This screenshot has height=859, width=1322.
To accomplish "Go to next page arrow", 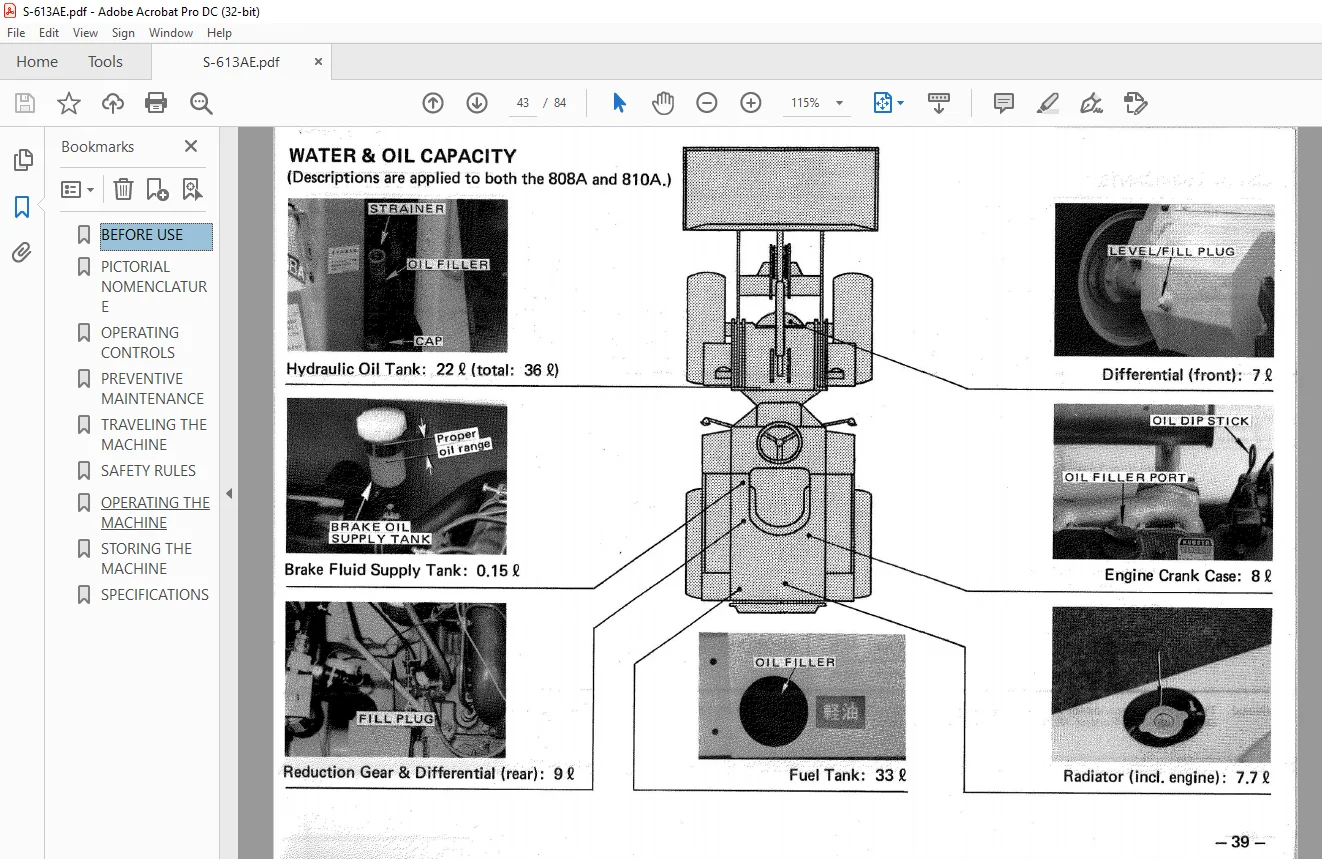I will (477, 103).
